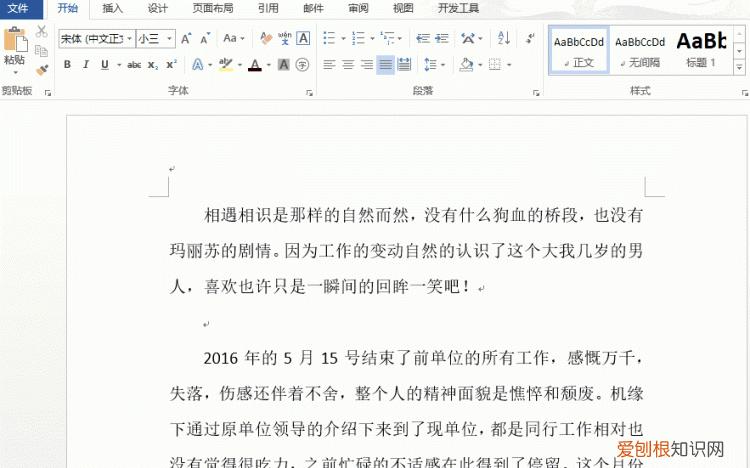Align text left
750x468 pixels.
[329, 64]
